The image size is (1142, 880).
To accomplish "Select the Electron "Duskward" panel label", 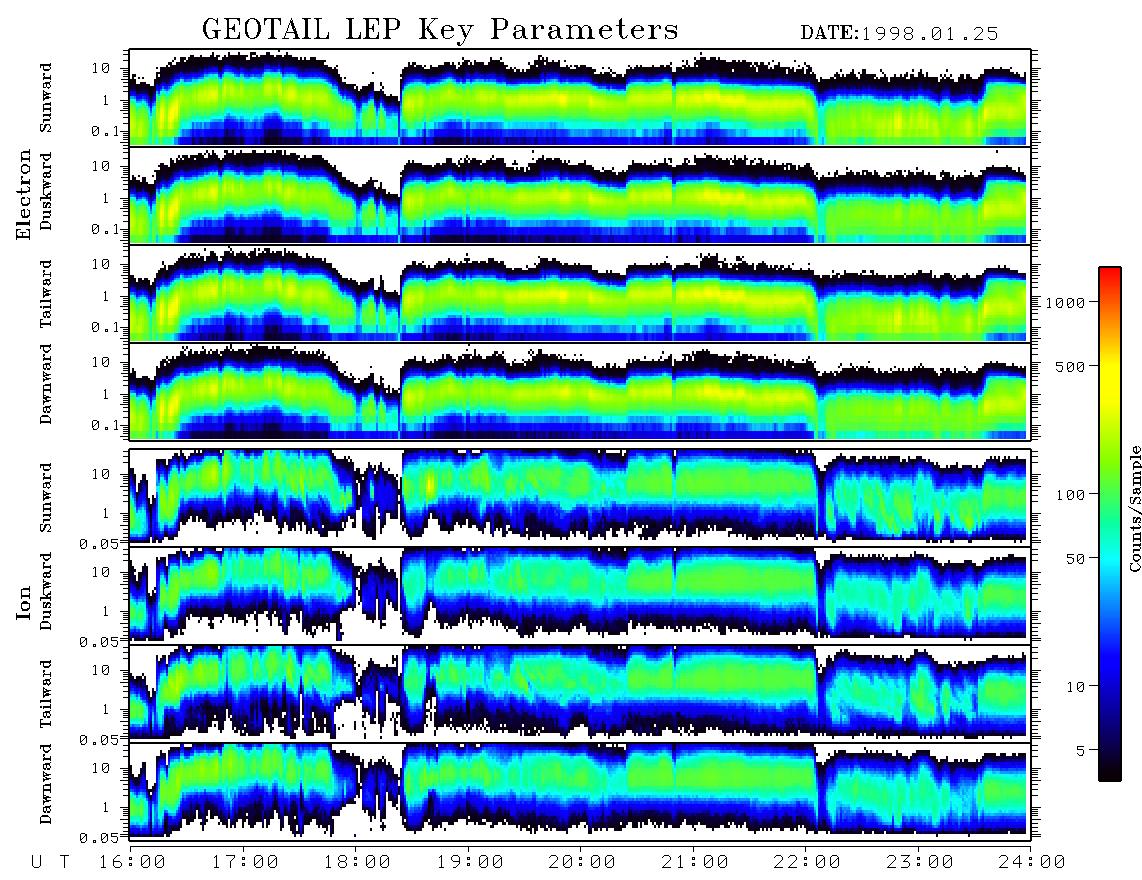I will point(46,191).
